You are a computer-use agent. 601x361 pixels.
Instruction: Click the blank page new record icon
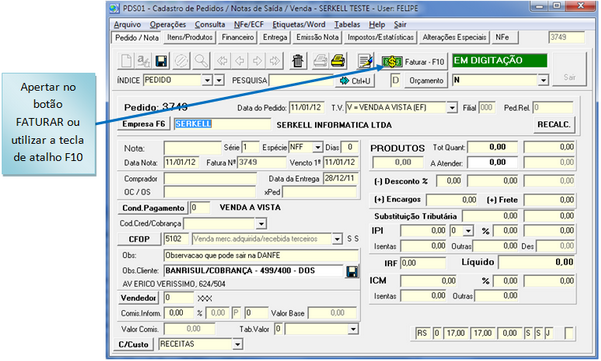coord(126,61)
